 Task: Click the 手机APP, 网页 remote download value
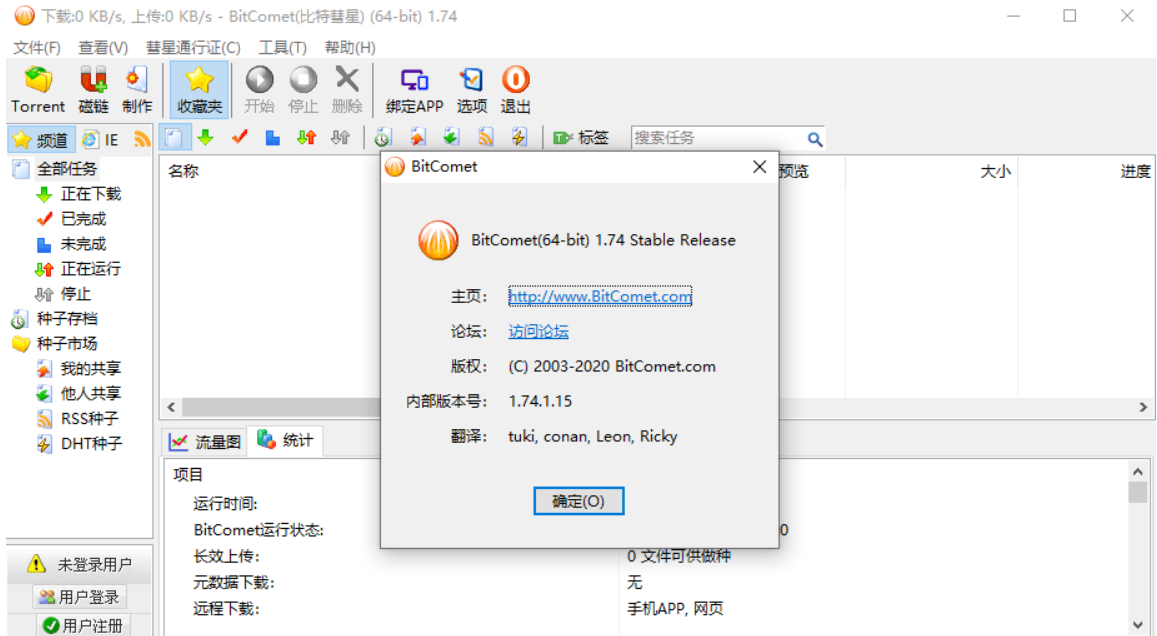tap(675, 609)
